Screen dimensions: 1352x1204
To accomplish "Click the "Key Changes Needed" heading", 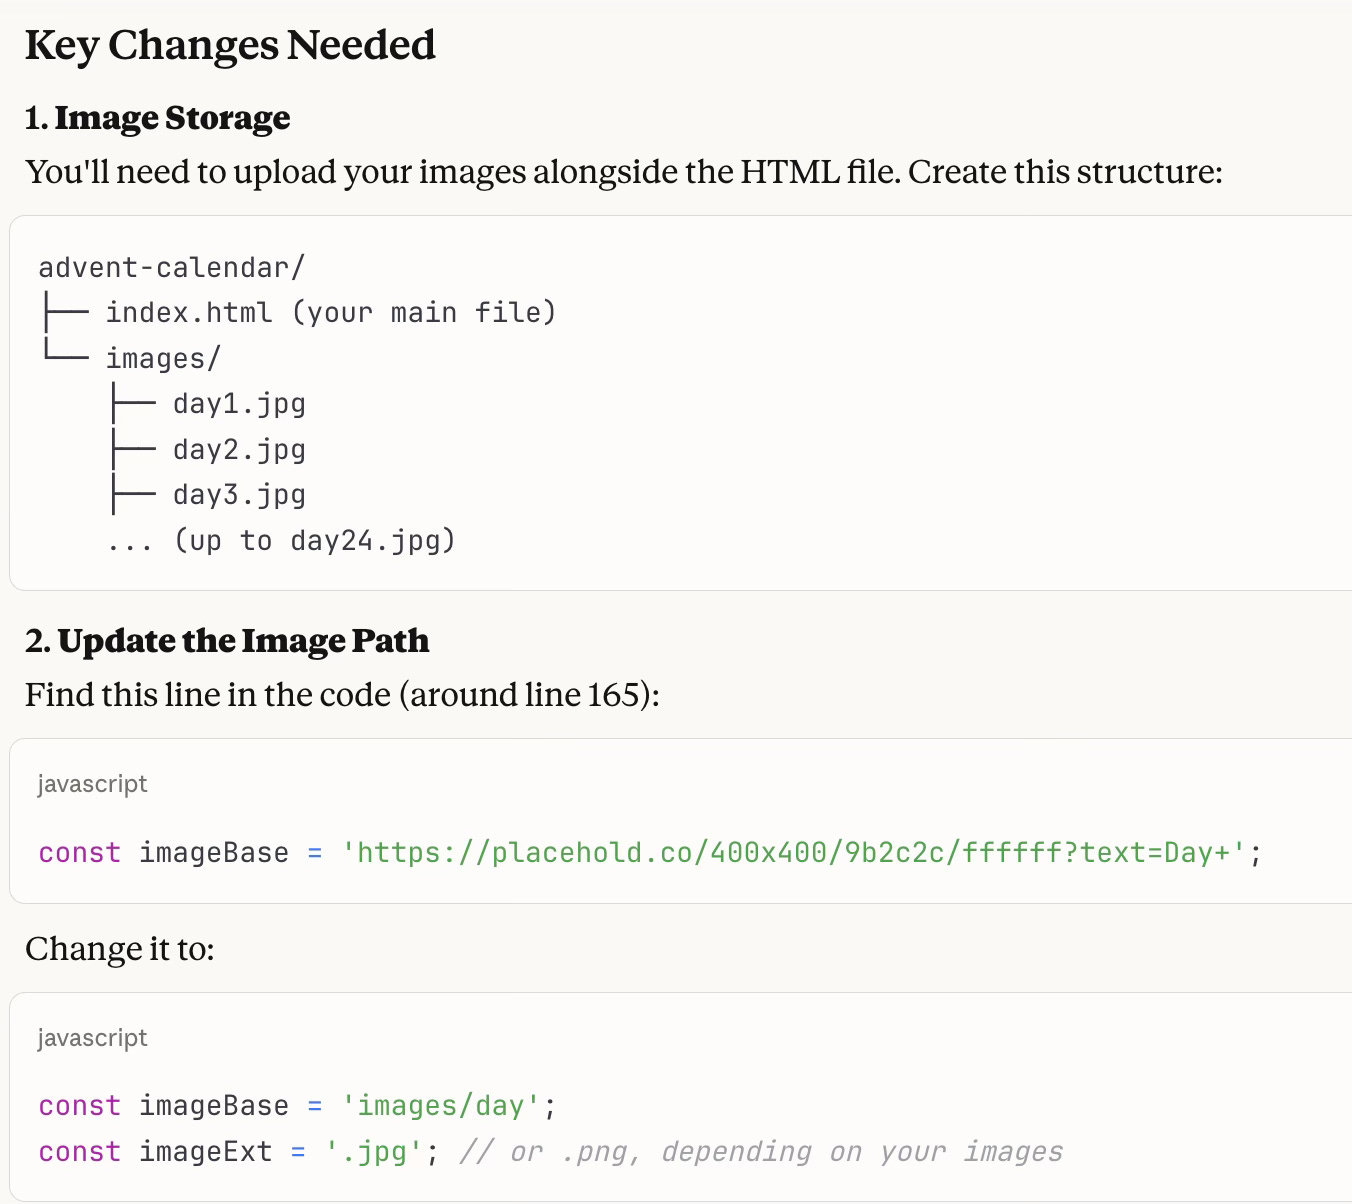I will [230, 46].
